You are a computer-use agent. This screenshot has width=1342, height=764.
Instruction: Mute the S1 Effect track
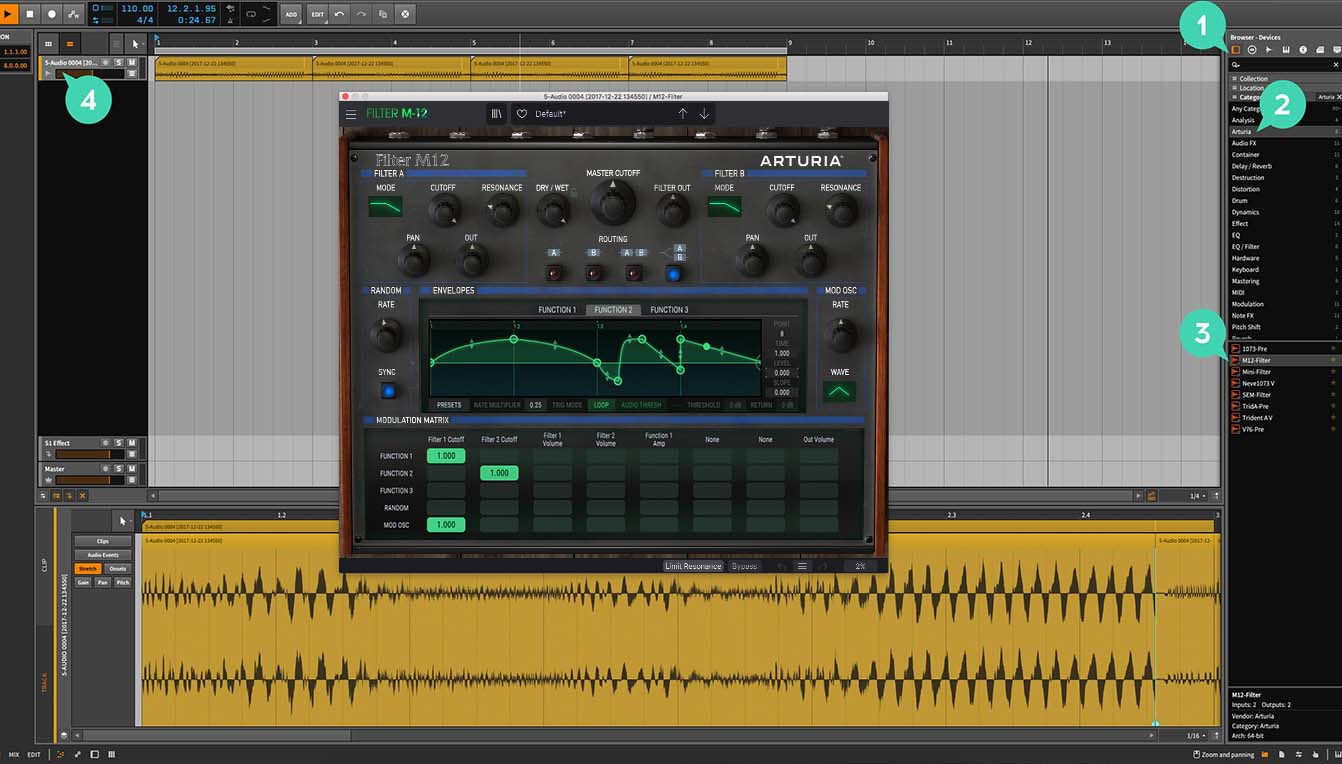(131, 442)
